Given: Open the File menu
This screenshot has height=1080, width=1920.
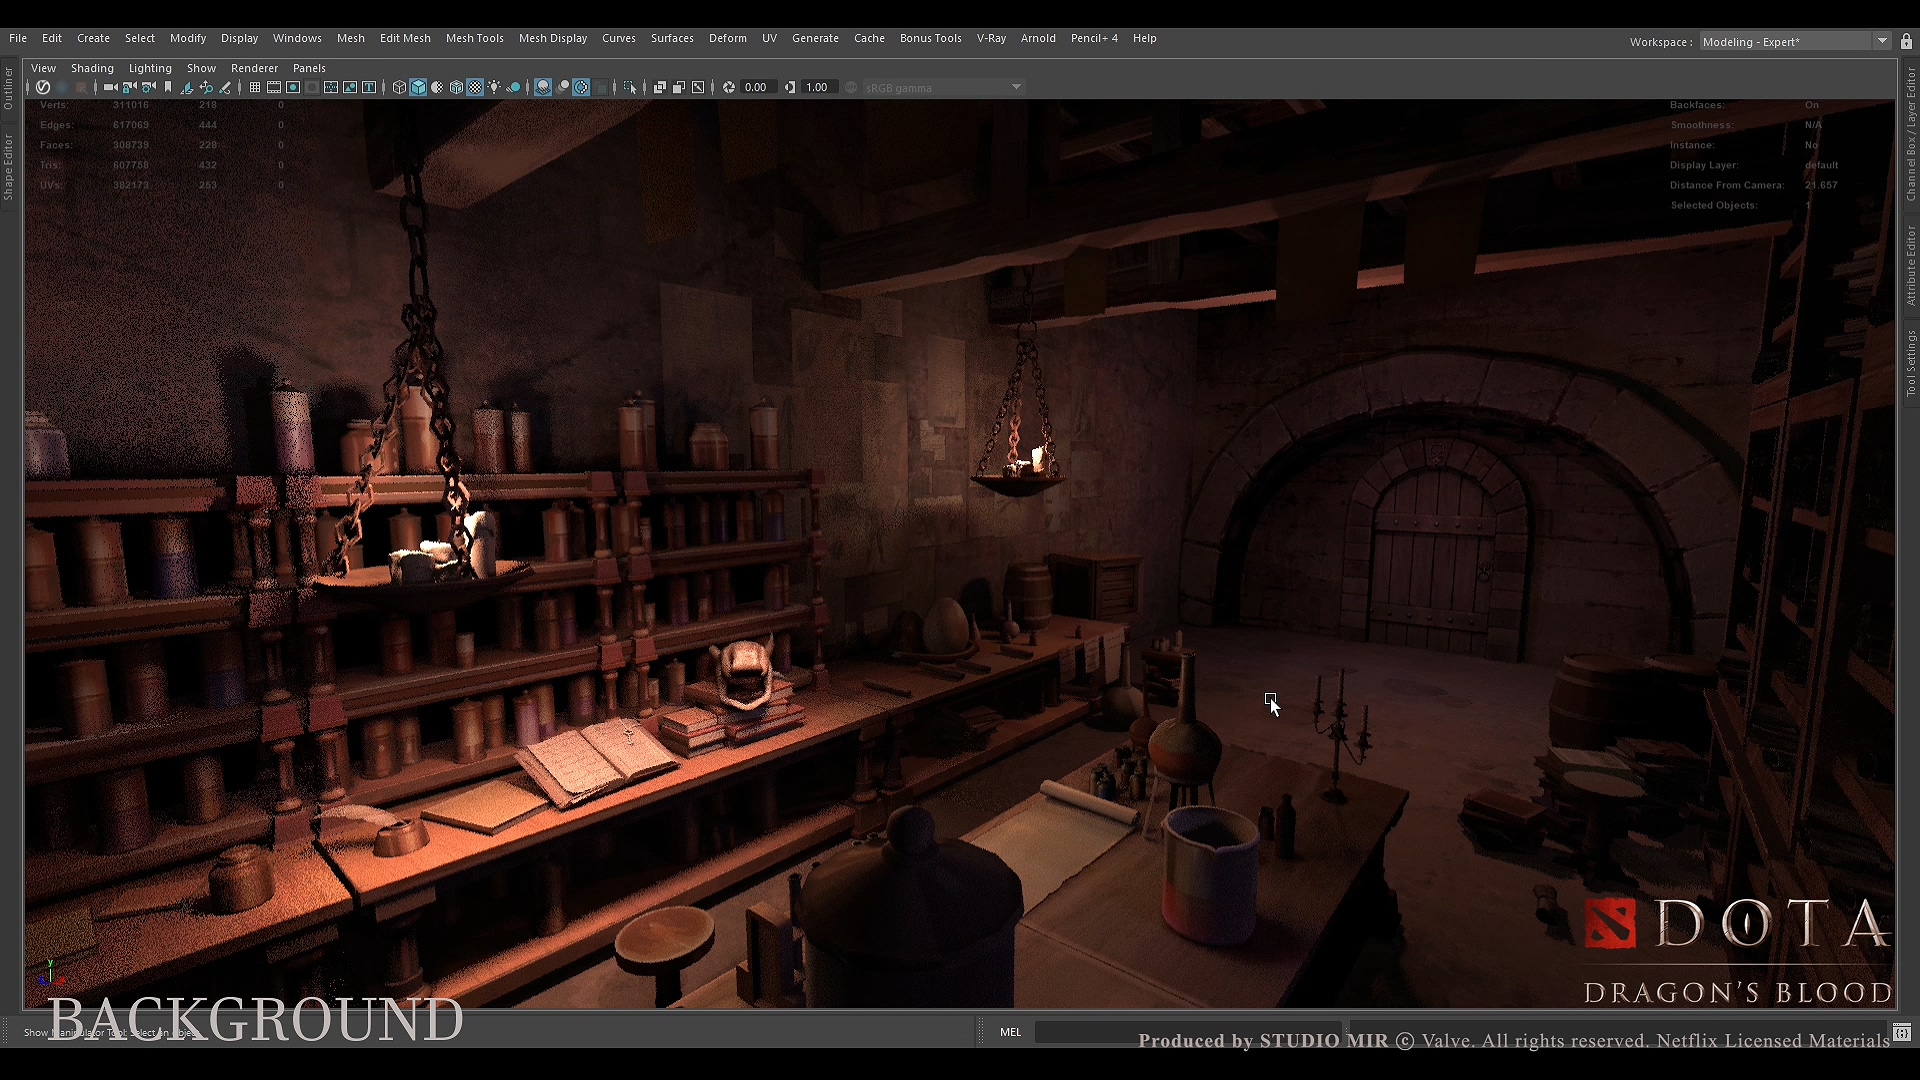Looking at the screenshot, I should pyautogui.click(x=18, y=38).
